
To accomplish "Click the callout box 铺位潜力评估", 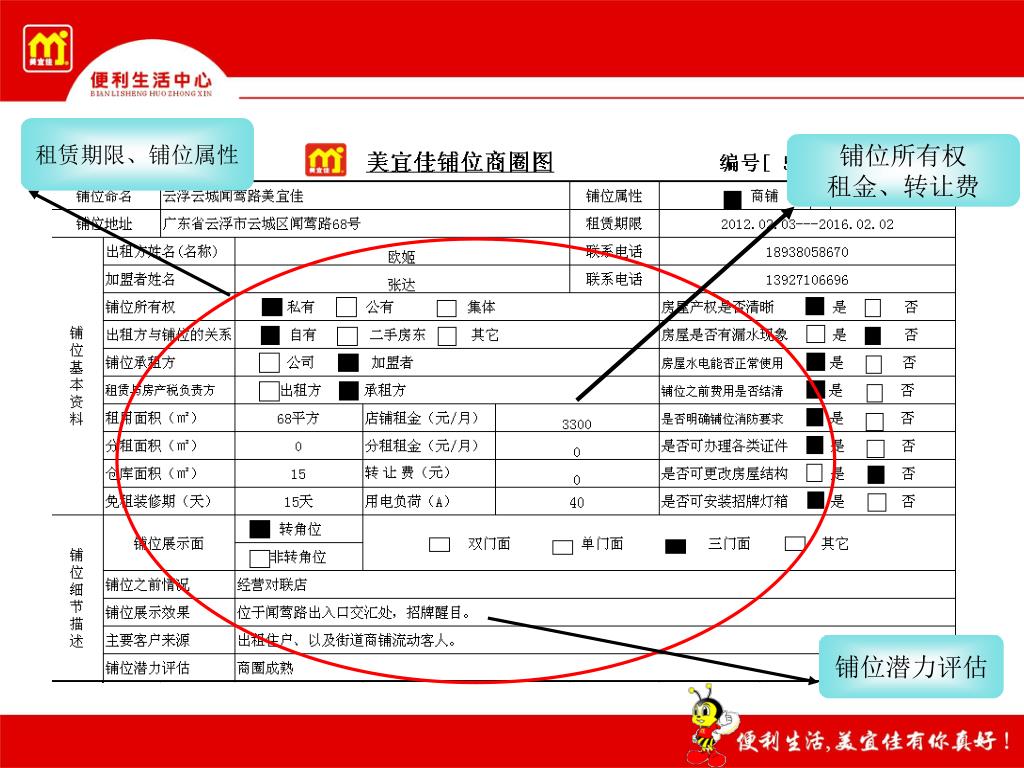I will point(911,666).
